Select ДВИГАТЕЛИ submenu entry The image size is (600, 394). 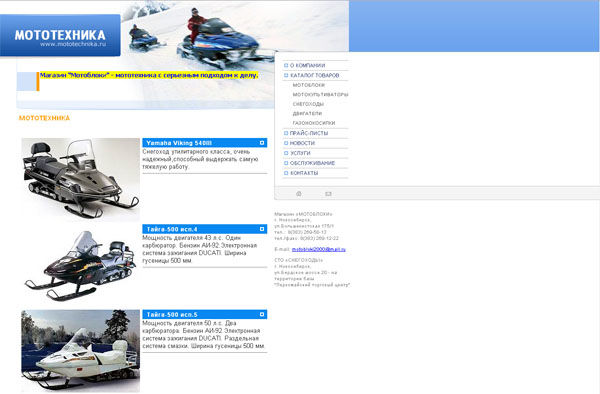pos(307,114)
